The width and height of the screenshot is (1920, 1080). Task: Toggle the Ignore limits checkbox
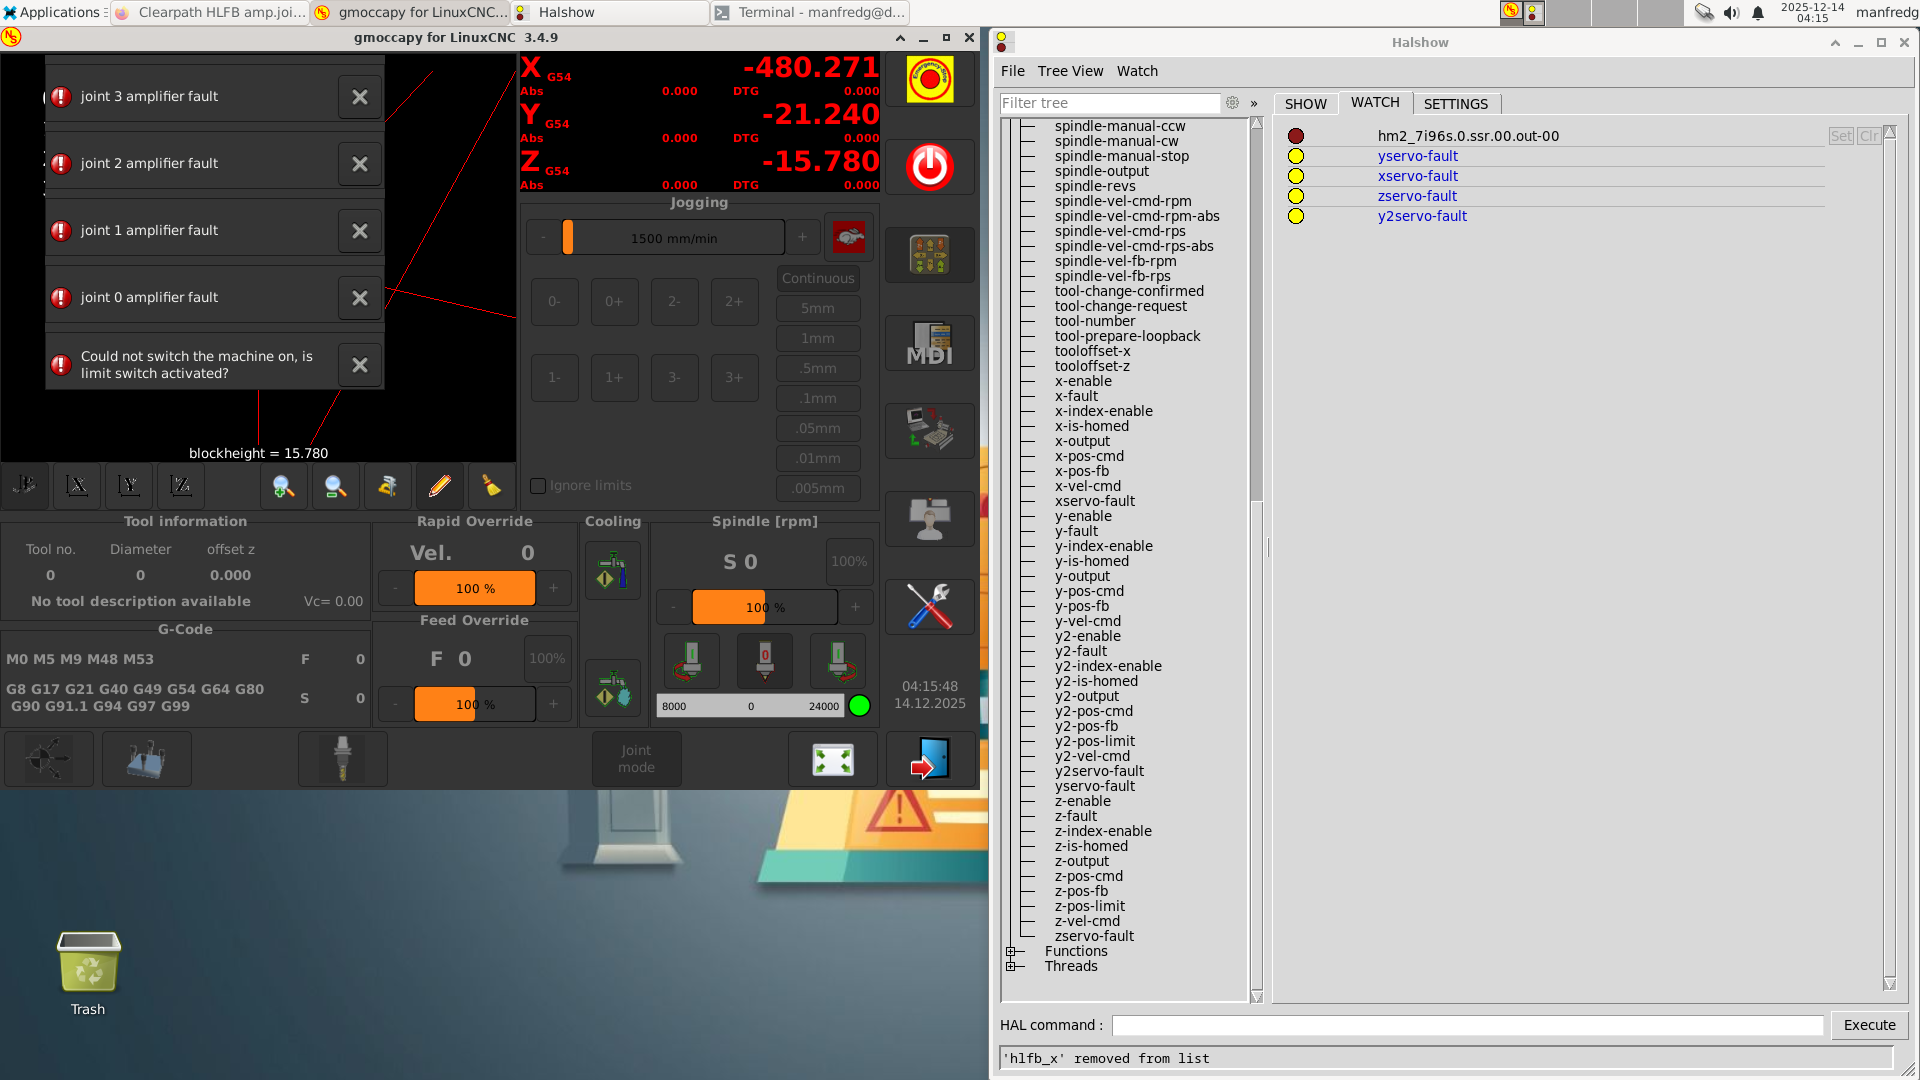538,486
